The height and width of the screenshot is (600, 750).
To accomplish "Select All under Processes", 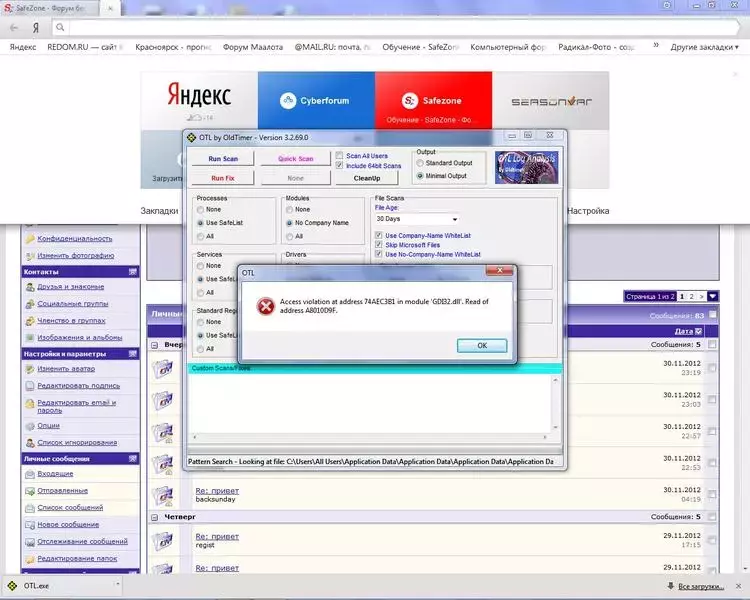I will coord(200,236).
